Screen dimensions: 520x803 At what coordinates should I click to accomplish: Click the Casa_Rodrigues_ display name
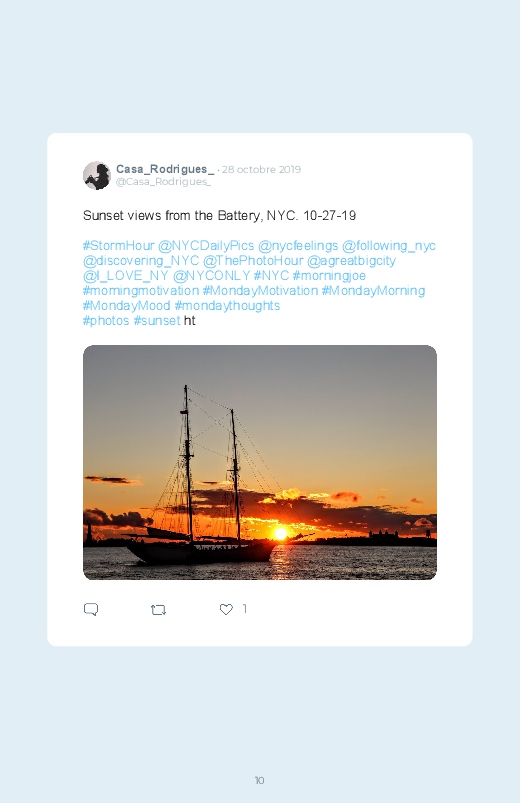165,169
